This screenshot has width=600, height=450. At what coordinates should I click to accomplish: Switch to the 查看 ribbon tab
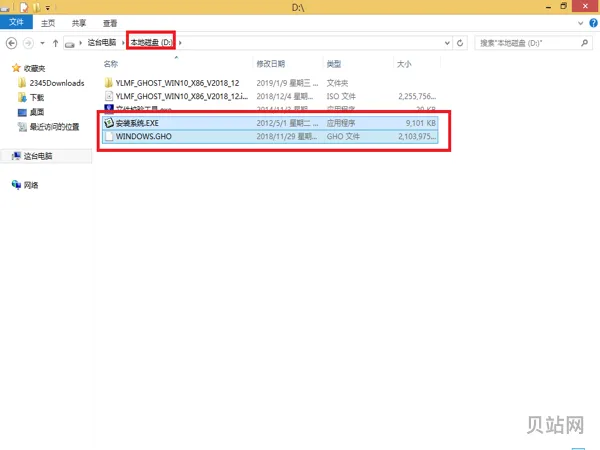point(110,23)
